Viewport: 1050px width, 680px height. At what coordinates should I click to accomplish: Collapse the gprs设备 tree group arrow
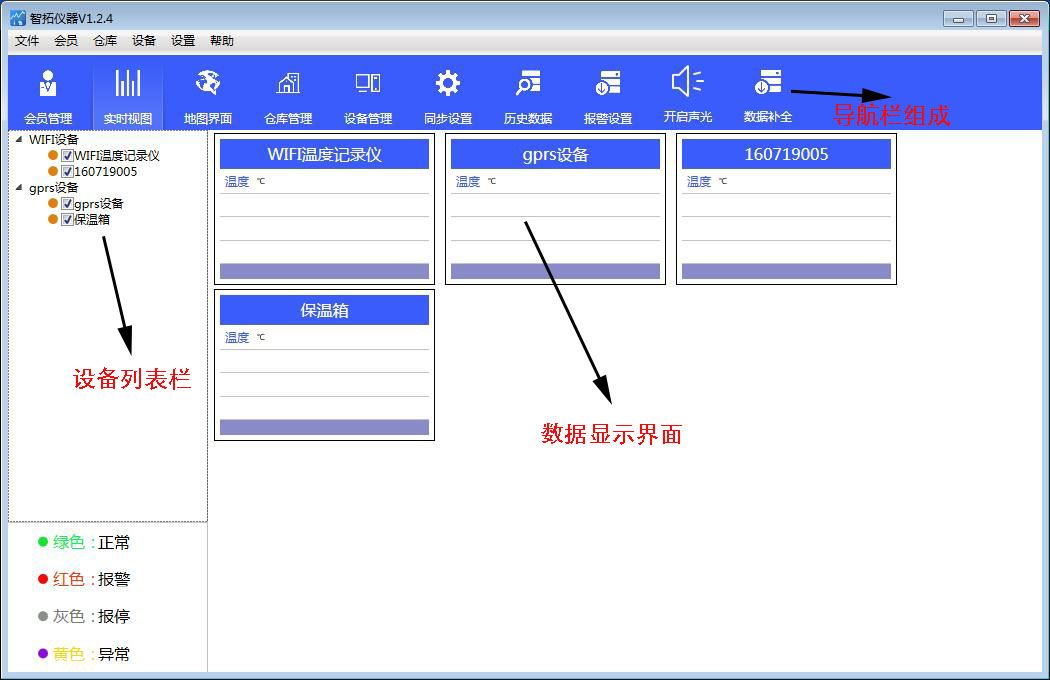click(x=19, y=187)
